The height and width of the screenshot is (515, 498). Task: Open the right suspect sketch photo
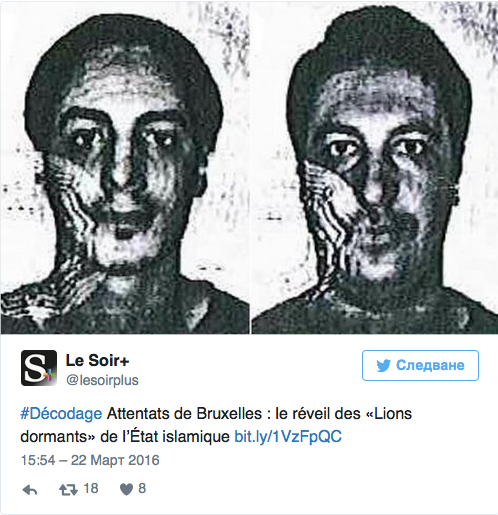point(374,168)
